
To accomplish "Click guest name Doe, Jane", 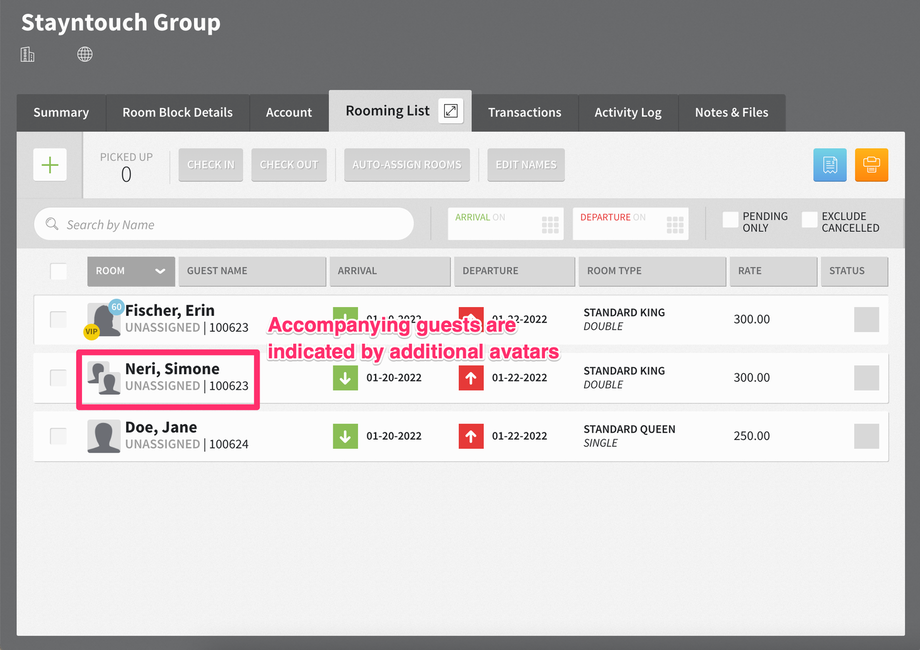I will pos(161,428).
